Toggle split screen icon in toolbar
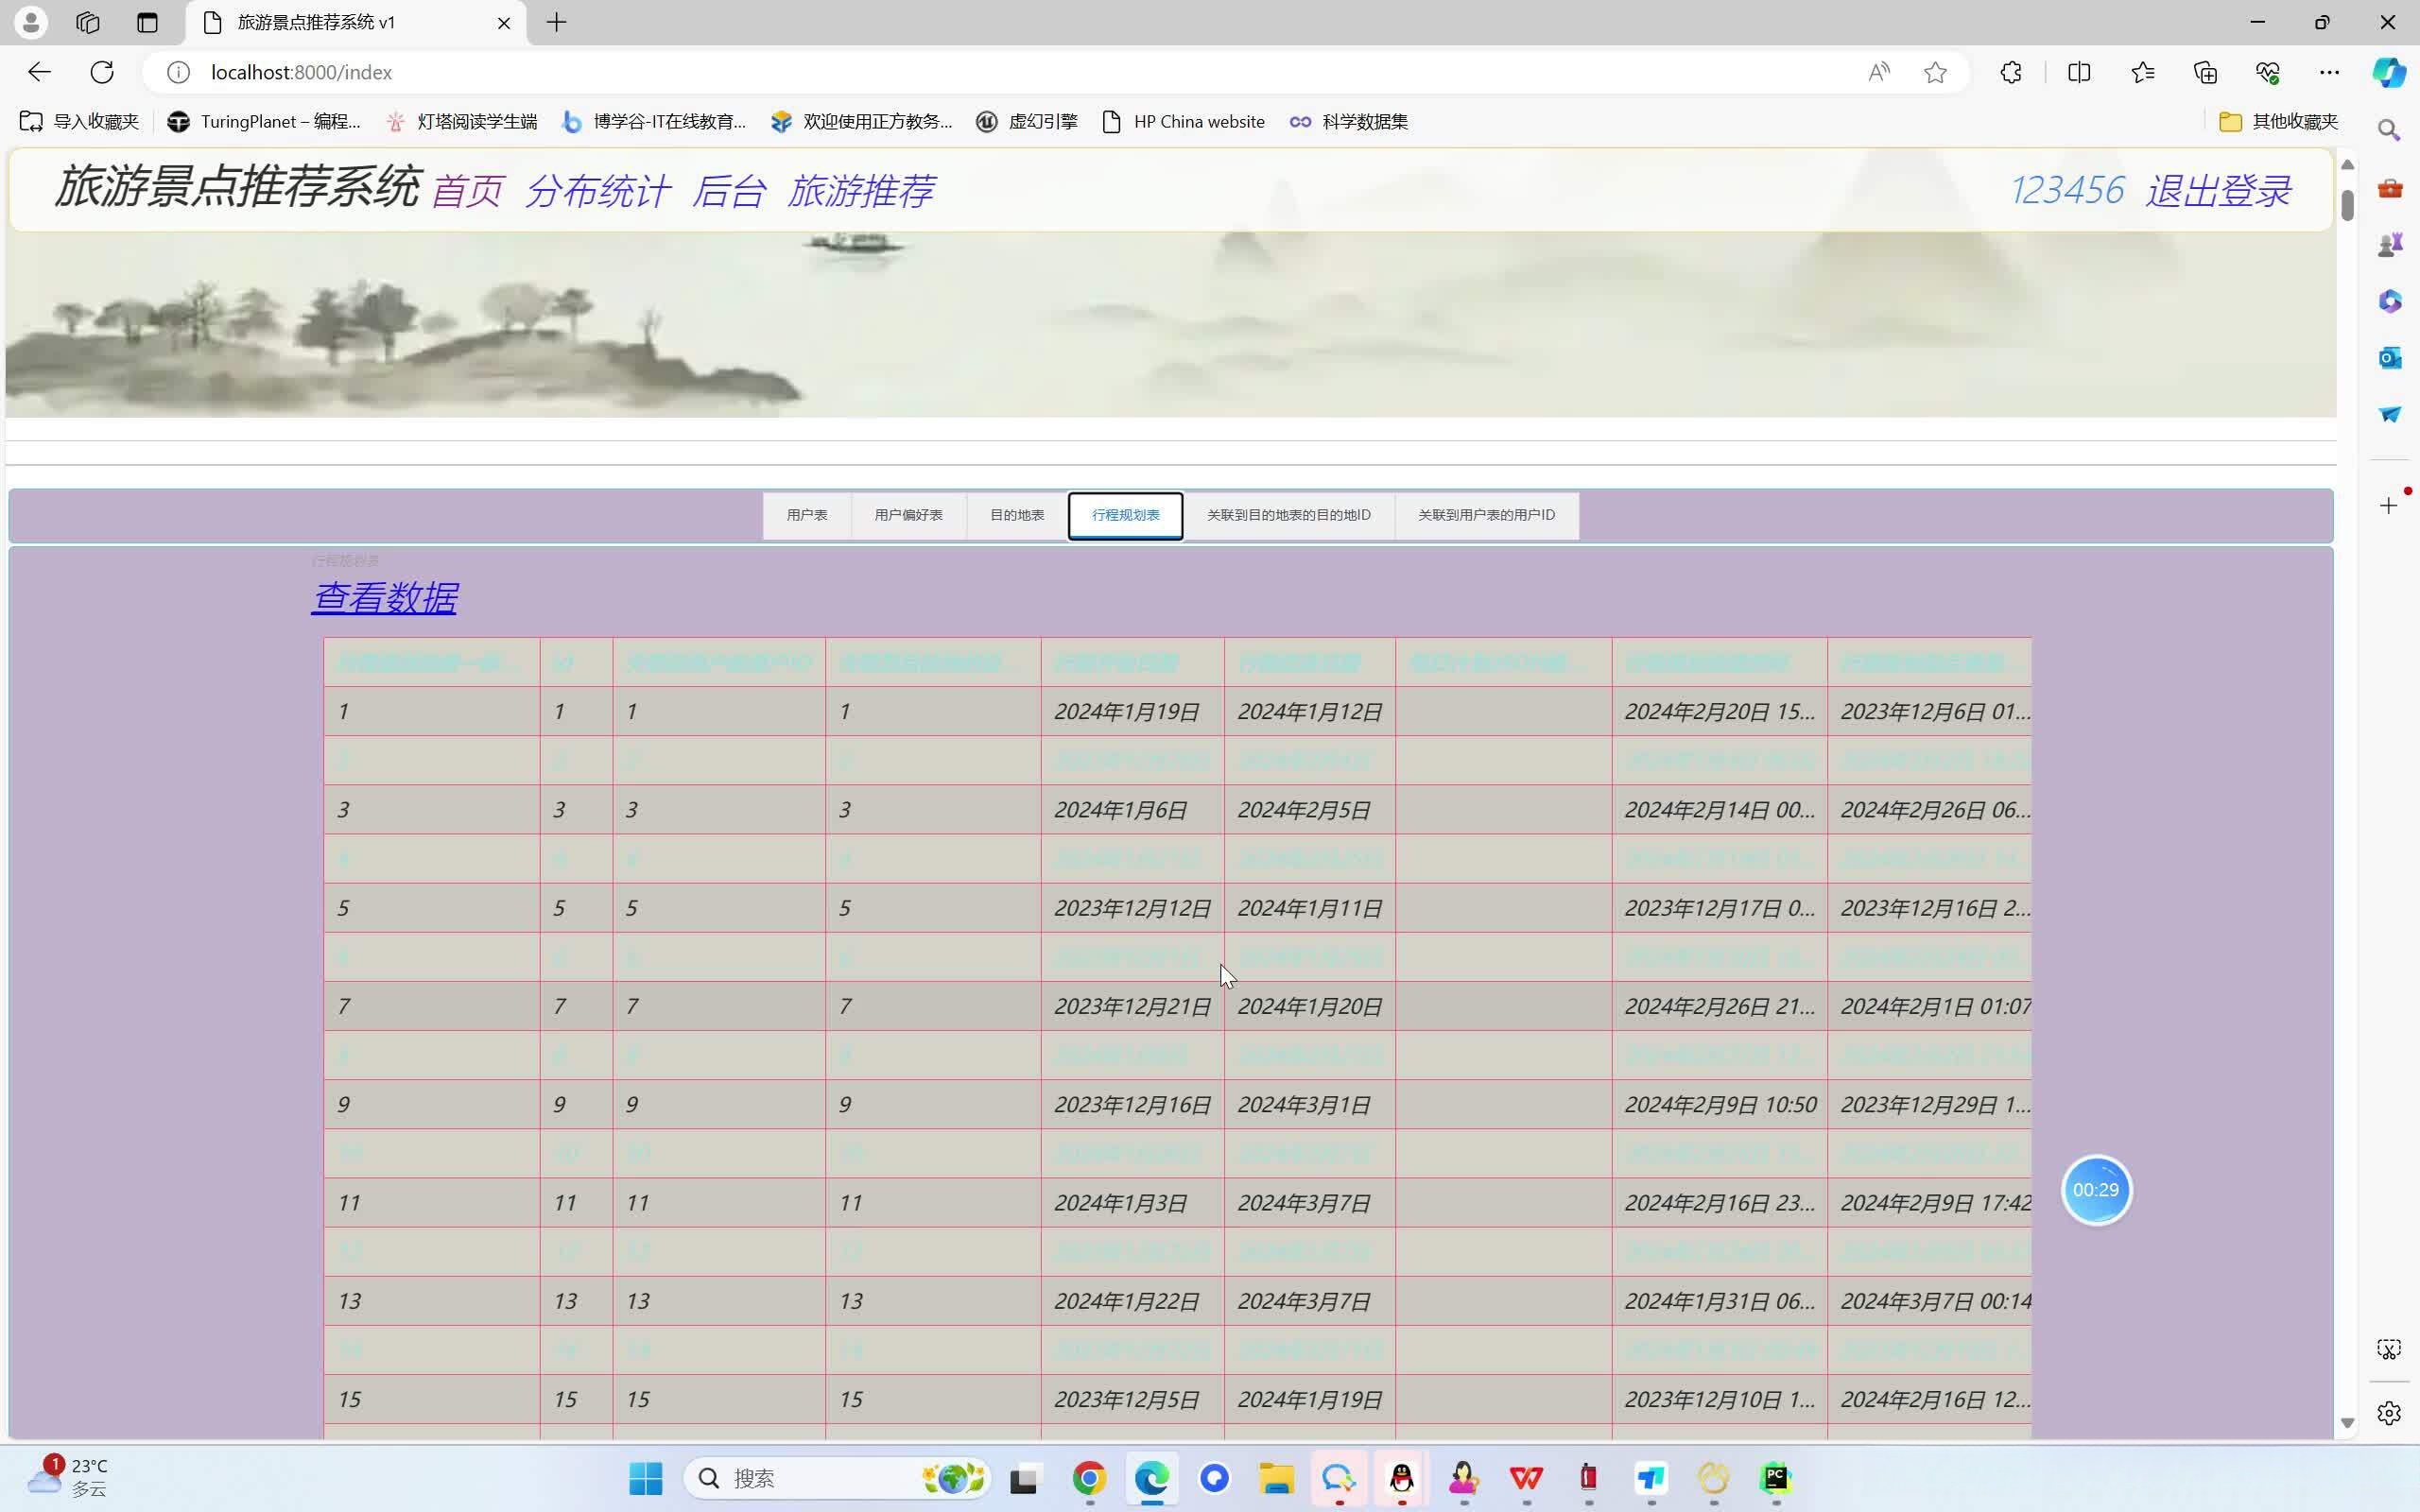 click(x=2079, y=72)
